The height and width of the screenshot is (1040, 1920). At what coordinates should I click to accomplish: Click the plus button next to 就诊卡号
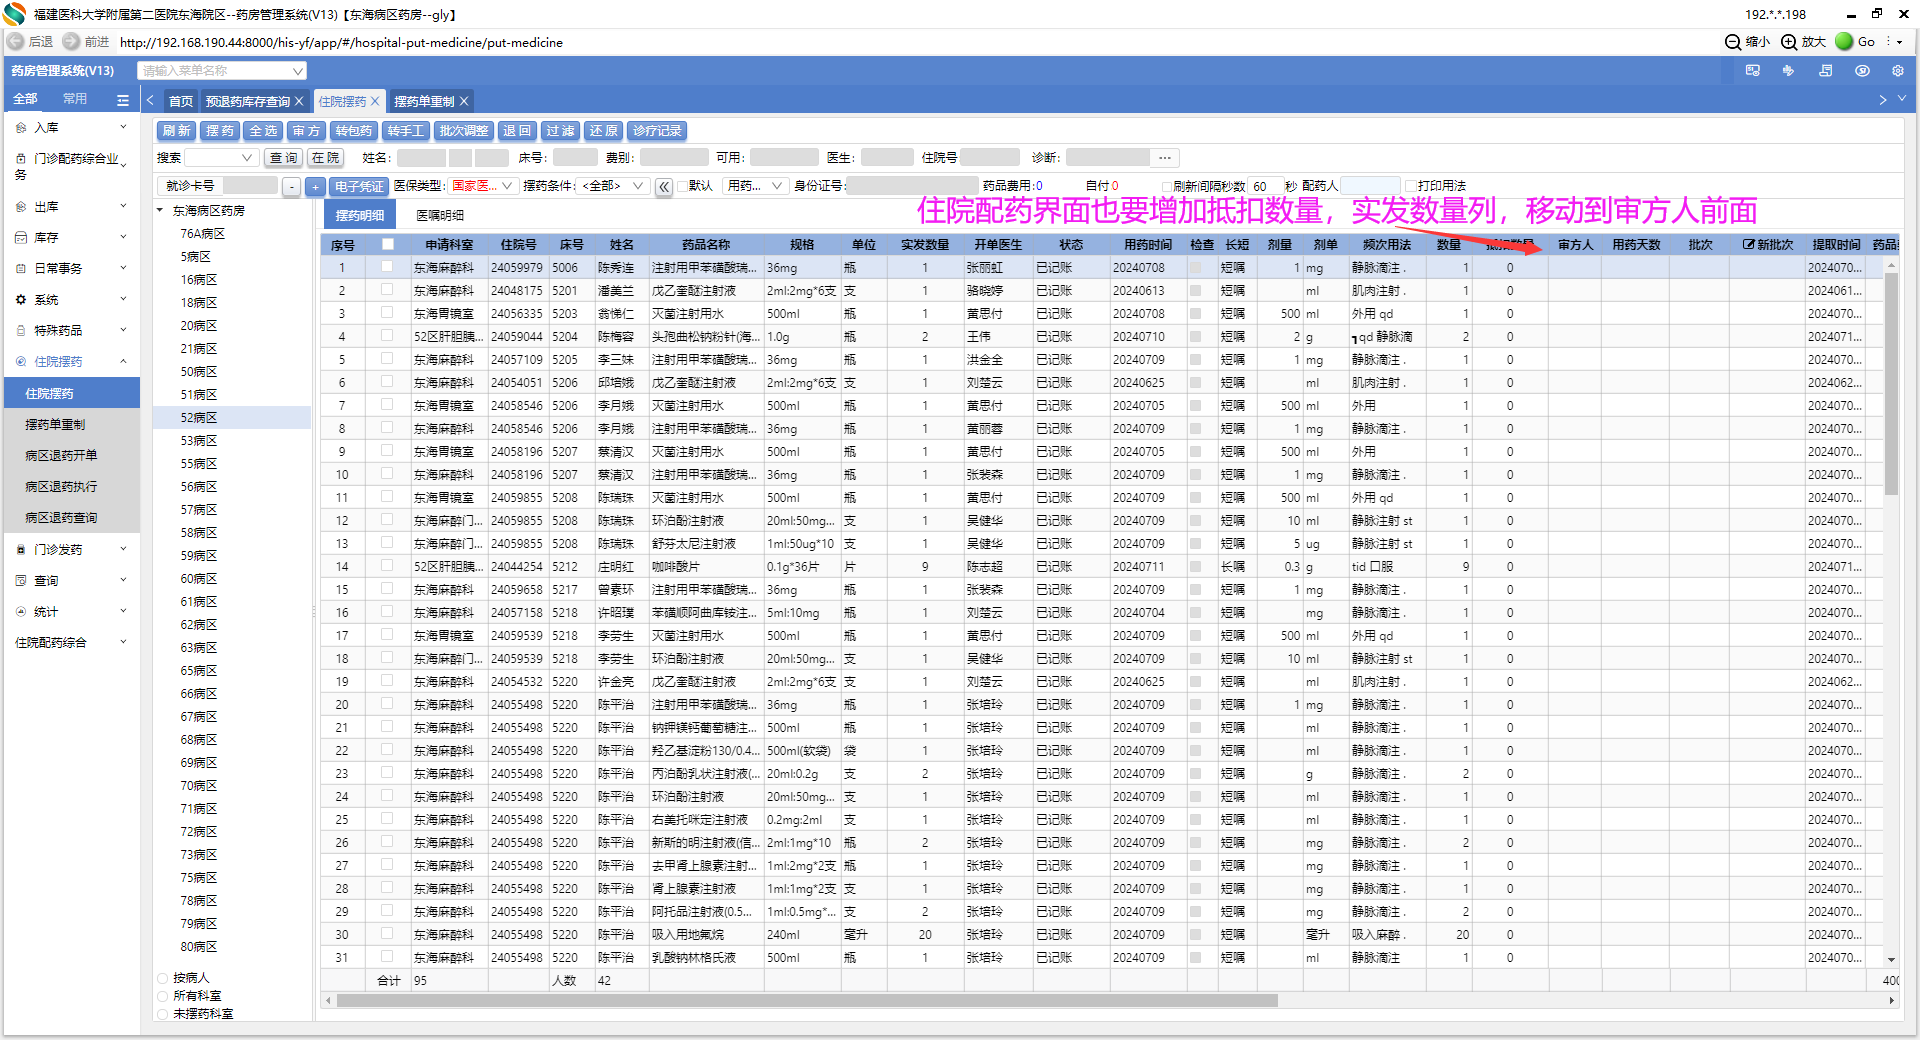coord(315,186)
